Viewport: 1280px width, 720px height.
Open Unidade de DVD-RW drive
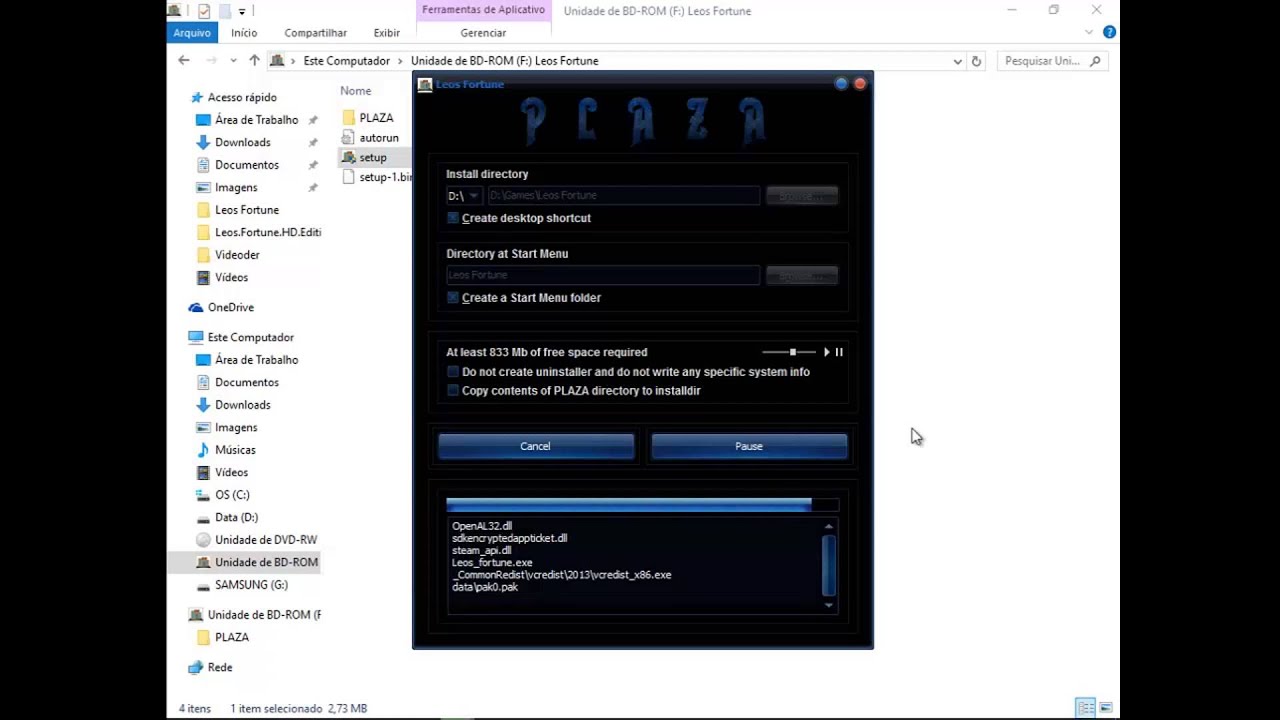click(265, 540)
